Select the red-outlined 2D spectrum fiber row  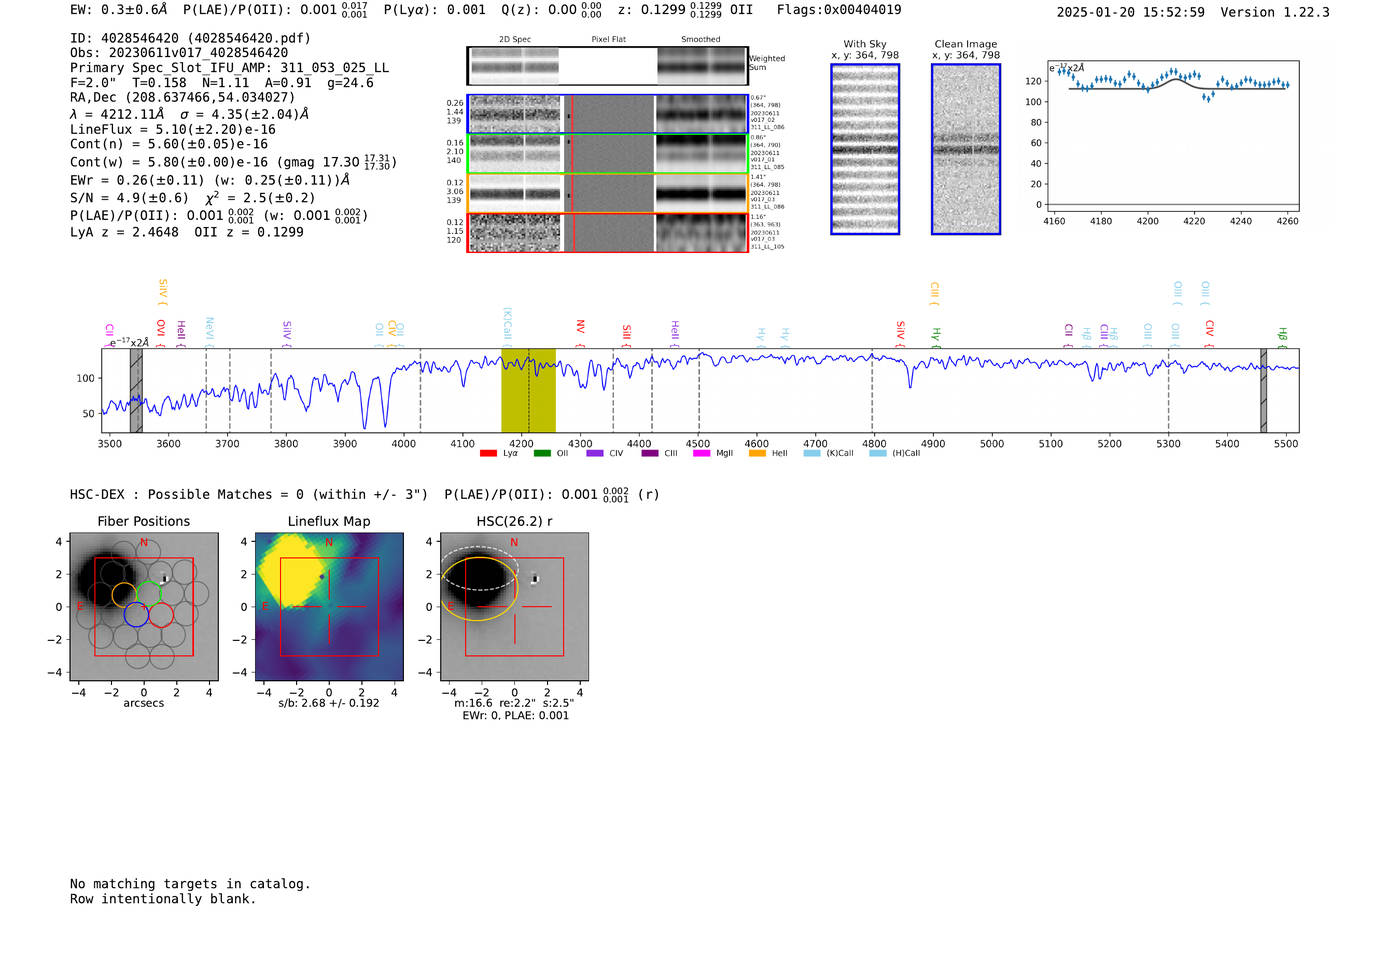pyautogui.click(x=607, y=233)
